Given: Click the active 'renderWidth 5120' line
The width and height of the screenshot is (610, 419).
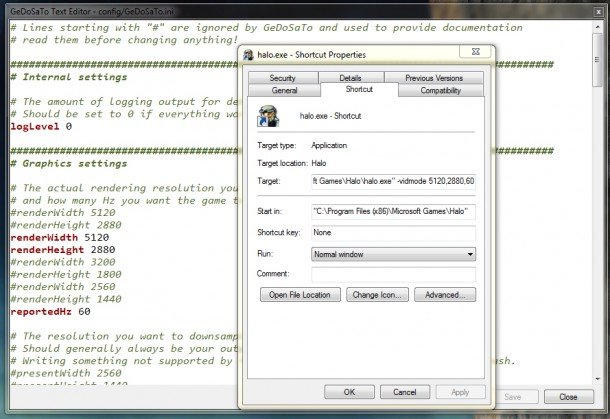Looking at the screenshot, I should (60, 237).
